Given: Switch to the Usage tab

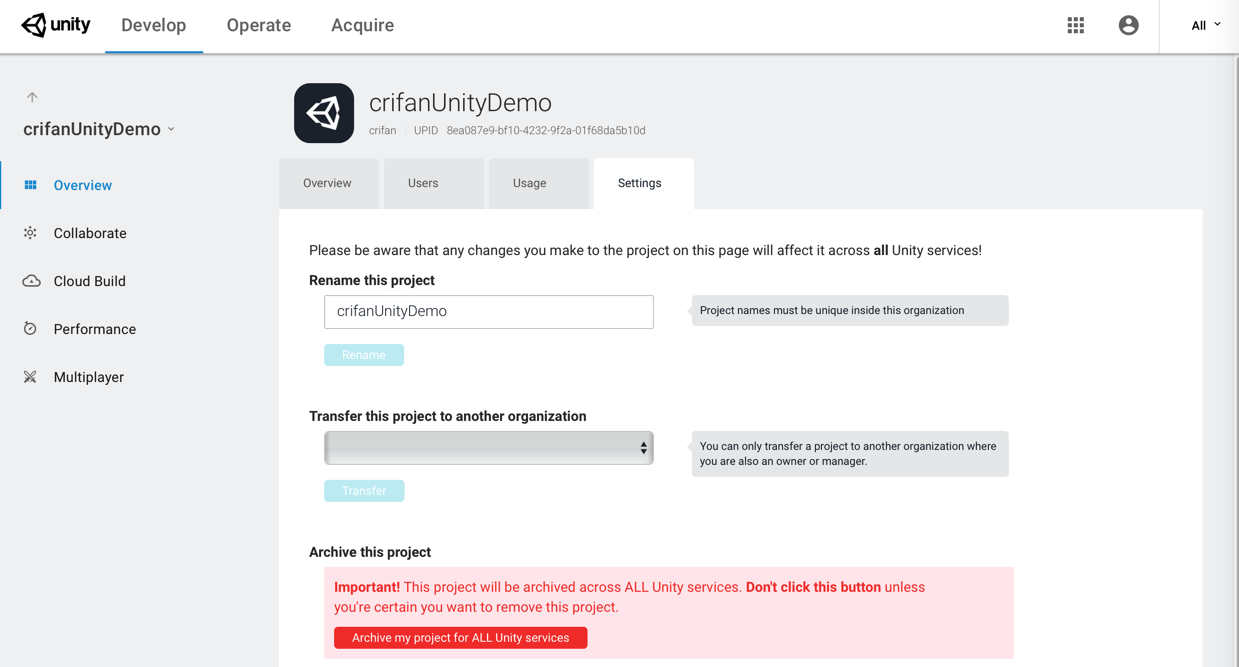Looking at the screenshot, I should (x=529, y=183).
